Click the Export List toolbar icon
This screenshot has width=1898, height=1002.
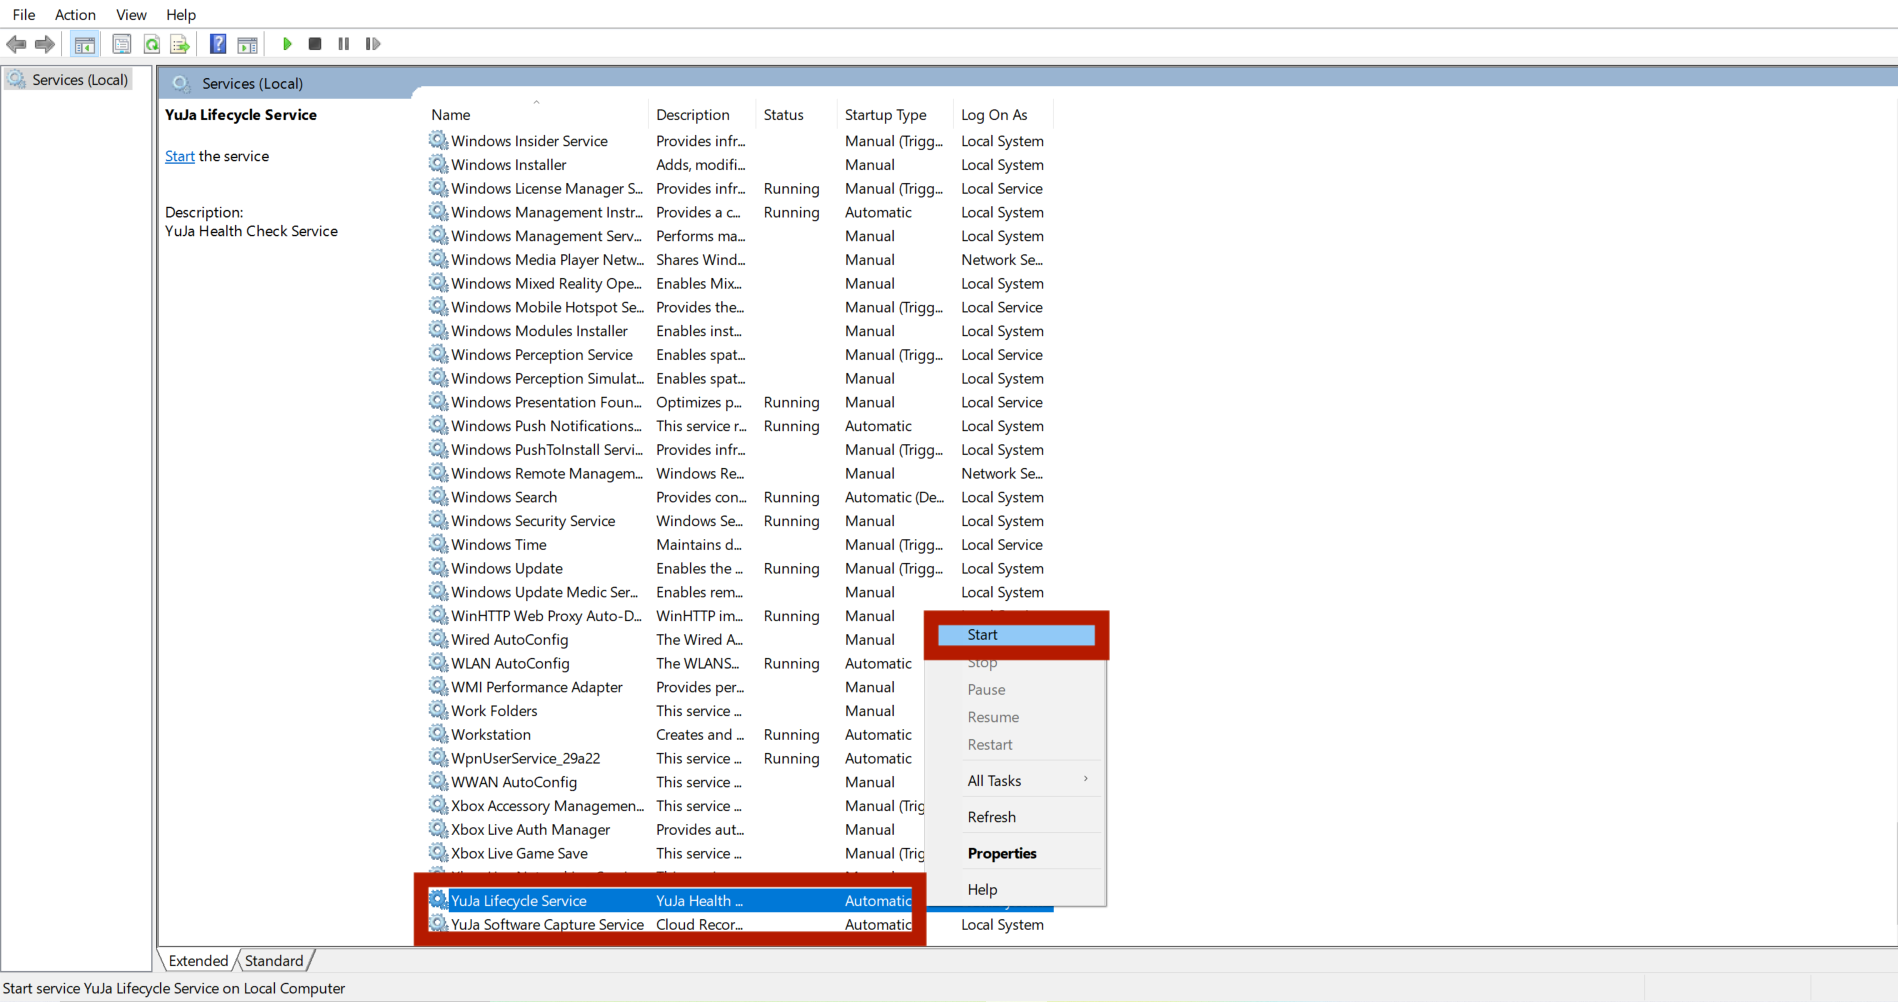pos(180,44)
